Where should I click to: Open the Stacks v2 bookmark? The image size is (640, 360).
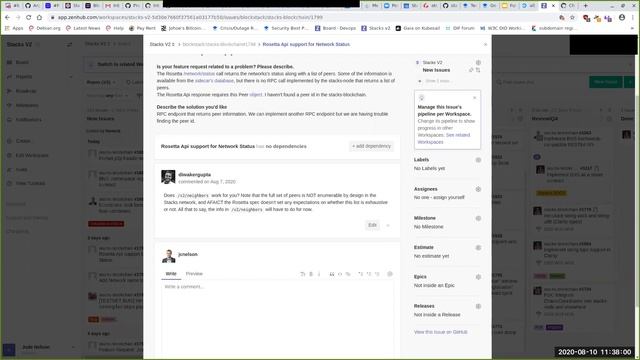click(376, 28)
